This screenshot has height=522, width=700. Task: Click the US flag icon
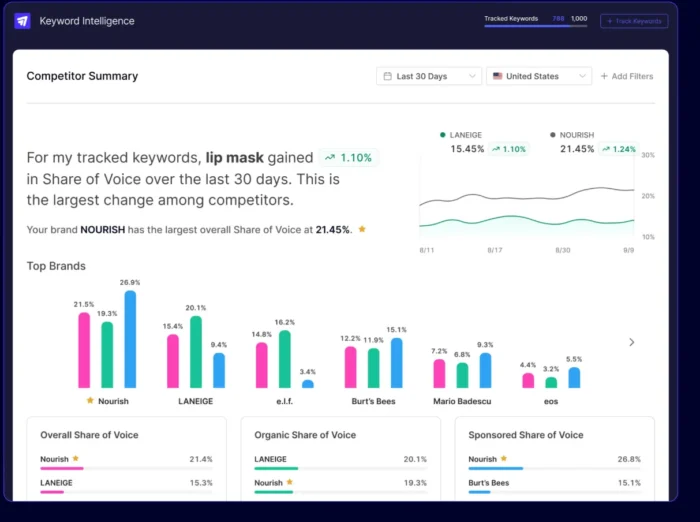tap(497, 76)
